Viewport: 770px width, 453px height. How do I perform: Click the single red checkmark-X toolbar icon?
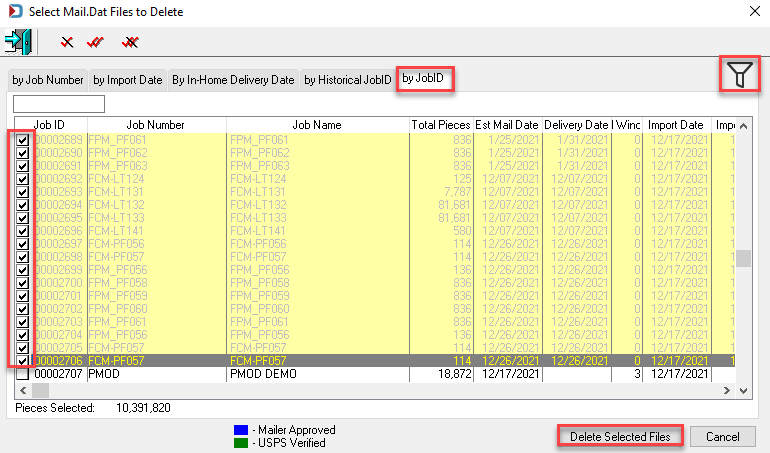click(67, 42)
